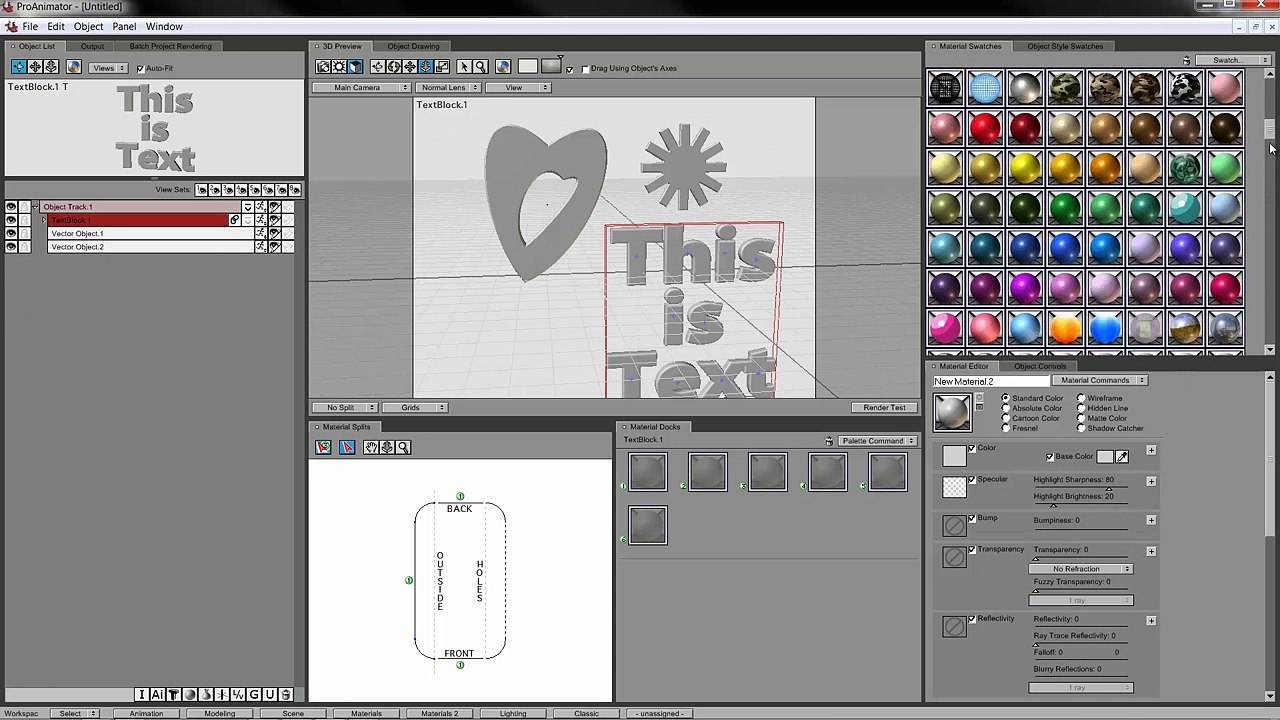This screenshot has width=1280, height=720.
Task: Click the bold T text icon in bottom toolbar
Action: [173, 695]
